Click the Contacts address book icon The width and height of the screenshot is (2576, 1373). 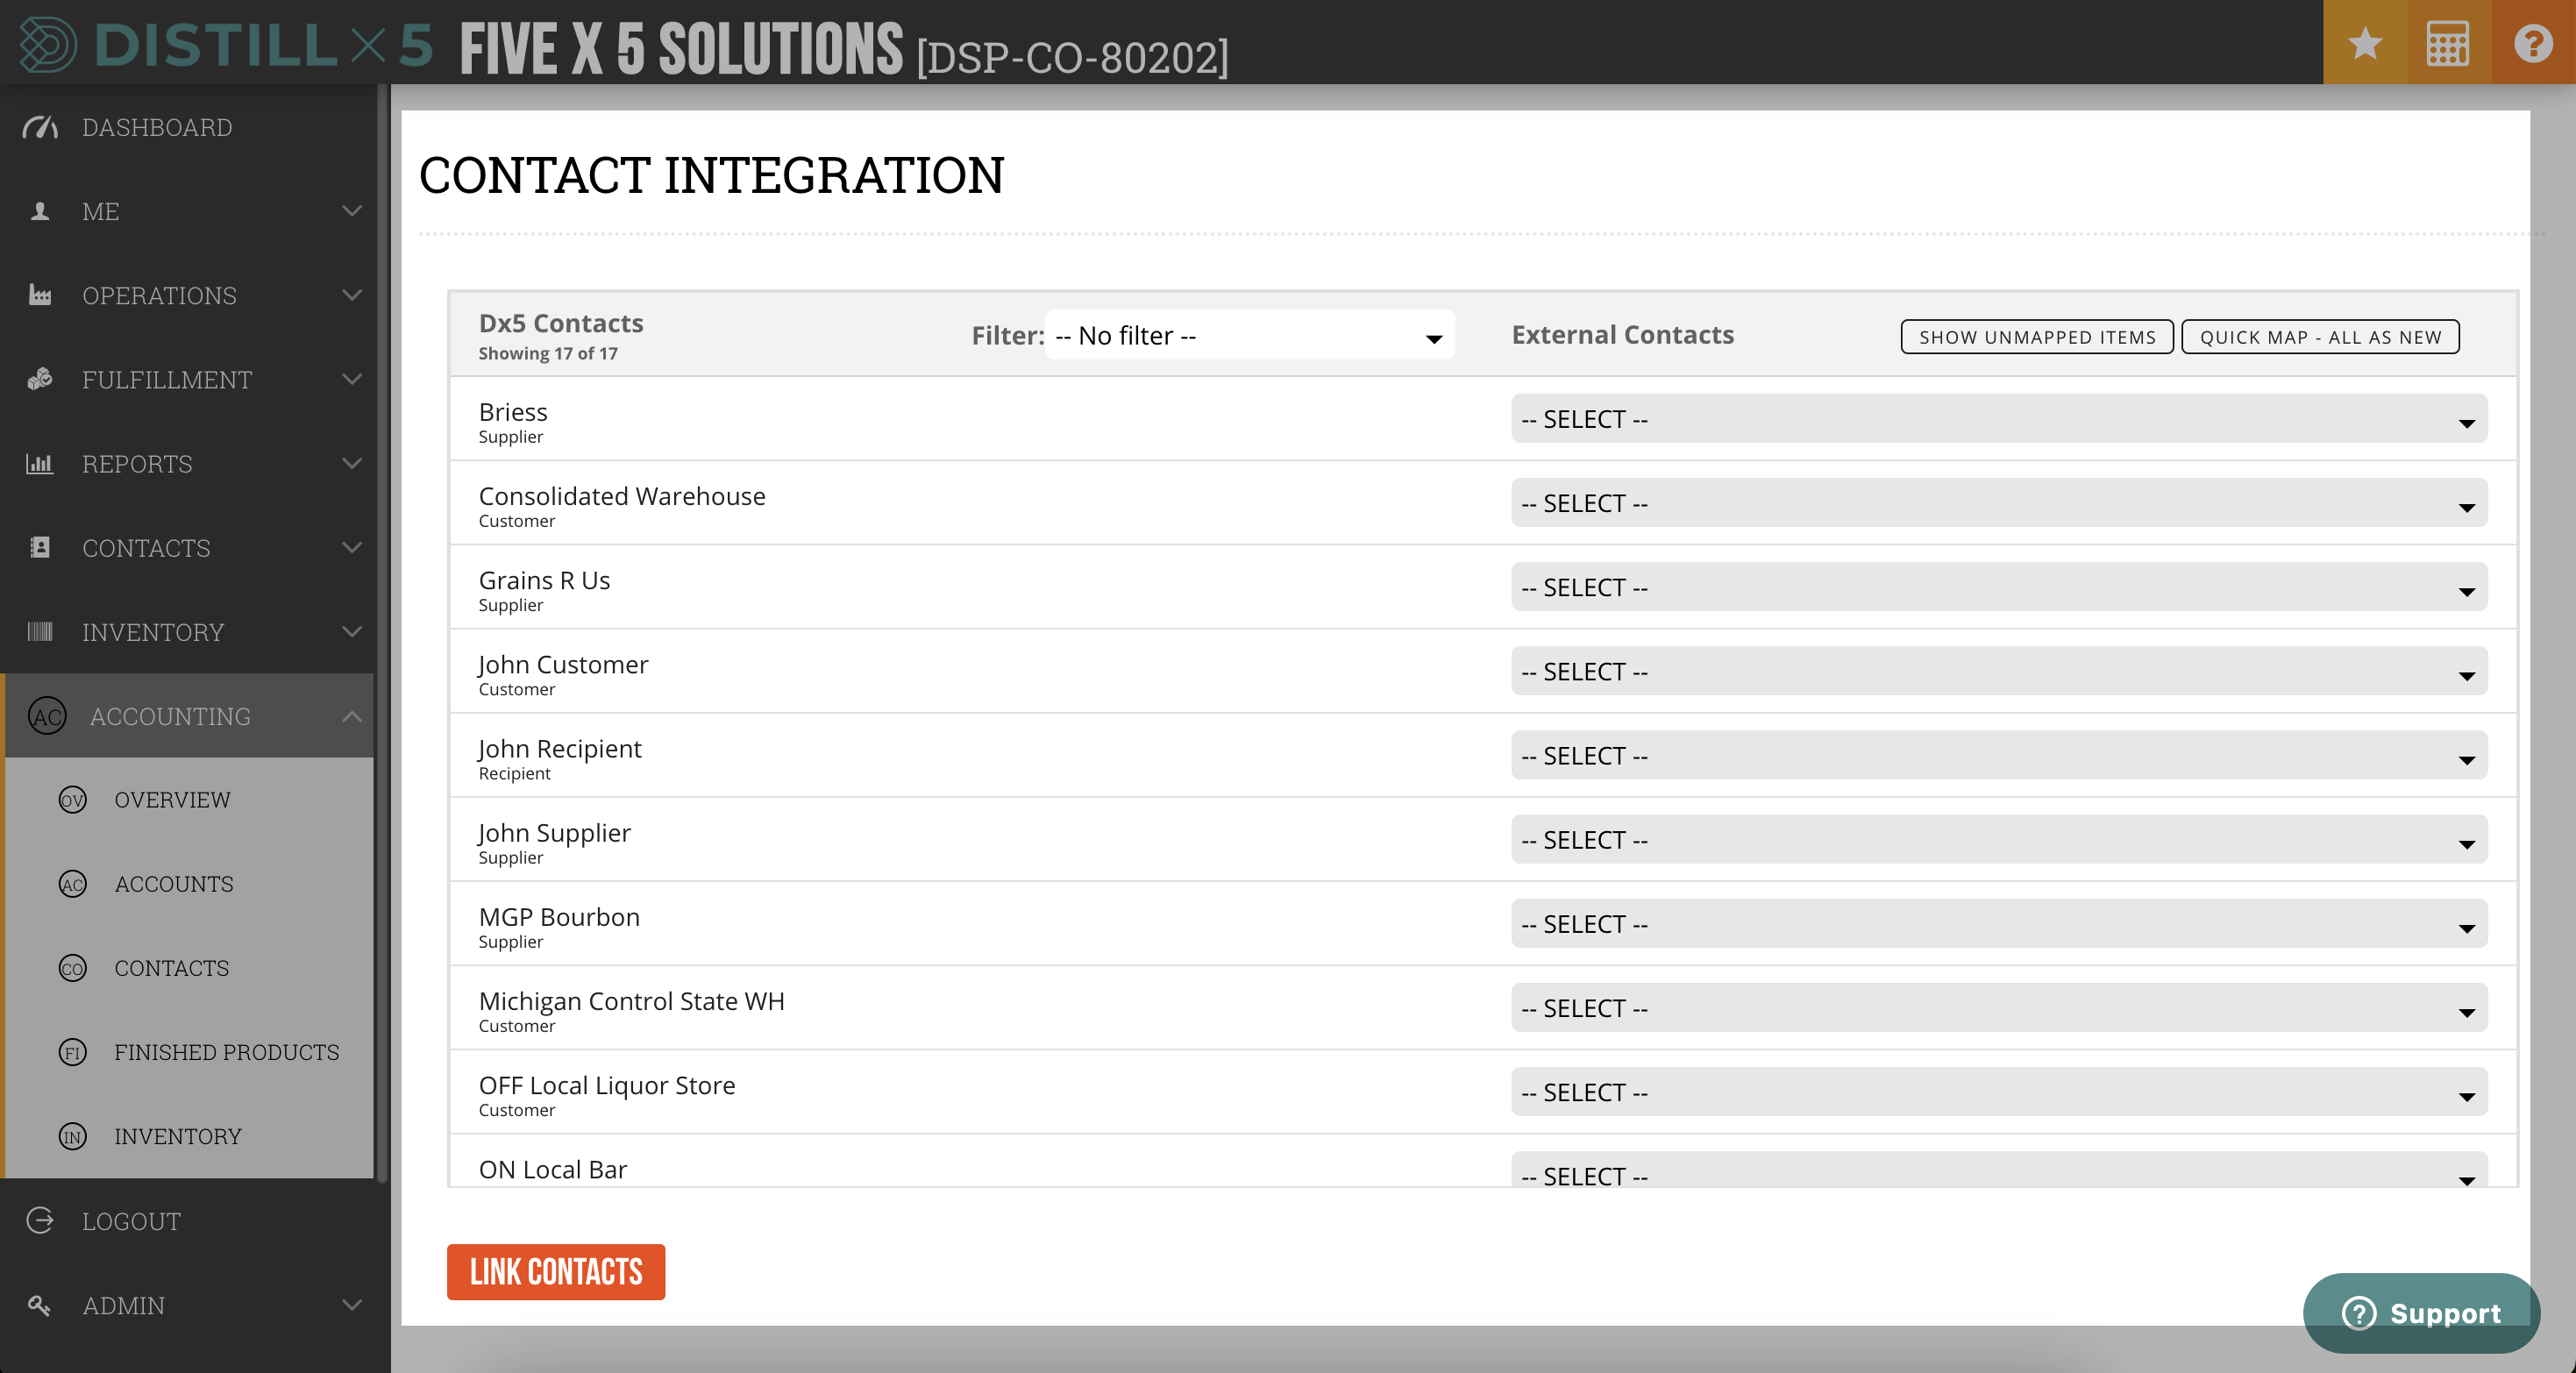[x=40, y=547]
